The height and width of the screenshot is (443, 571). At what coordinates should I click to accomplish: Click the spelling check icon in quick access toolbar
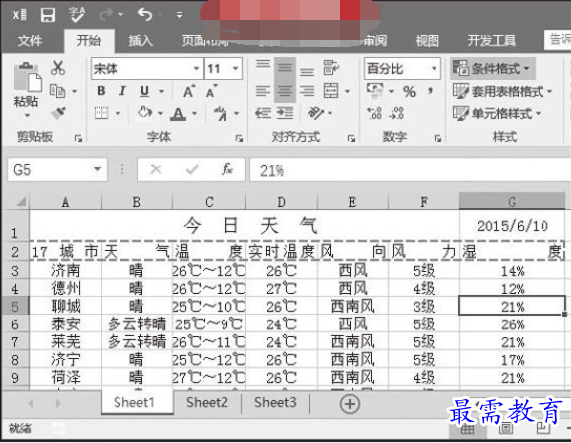click(x=76, y=14)
